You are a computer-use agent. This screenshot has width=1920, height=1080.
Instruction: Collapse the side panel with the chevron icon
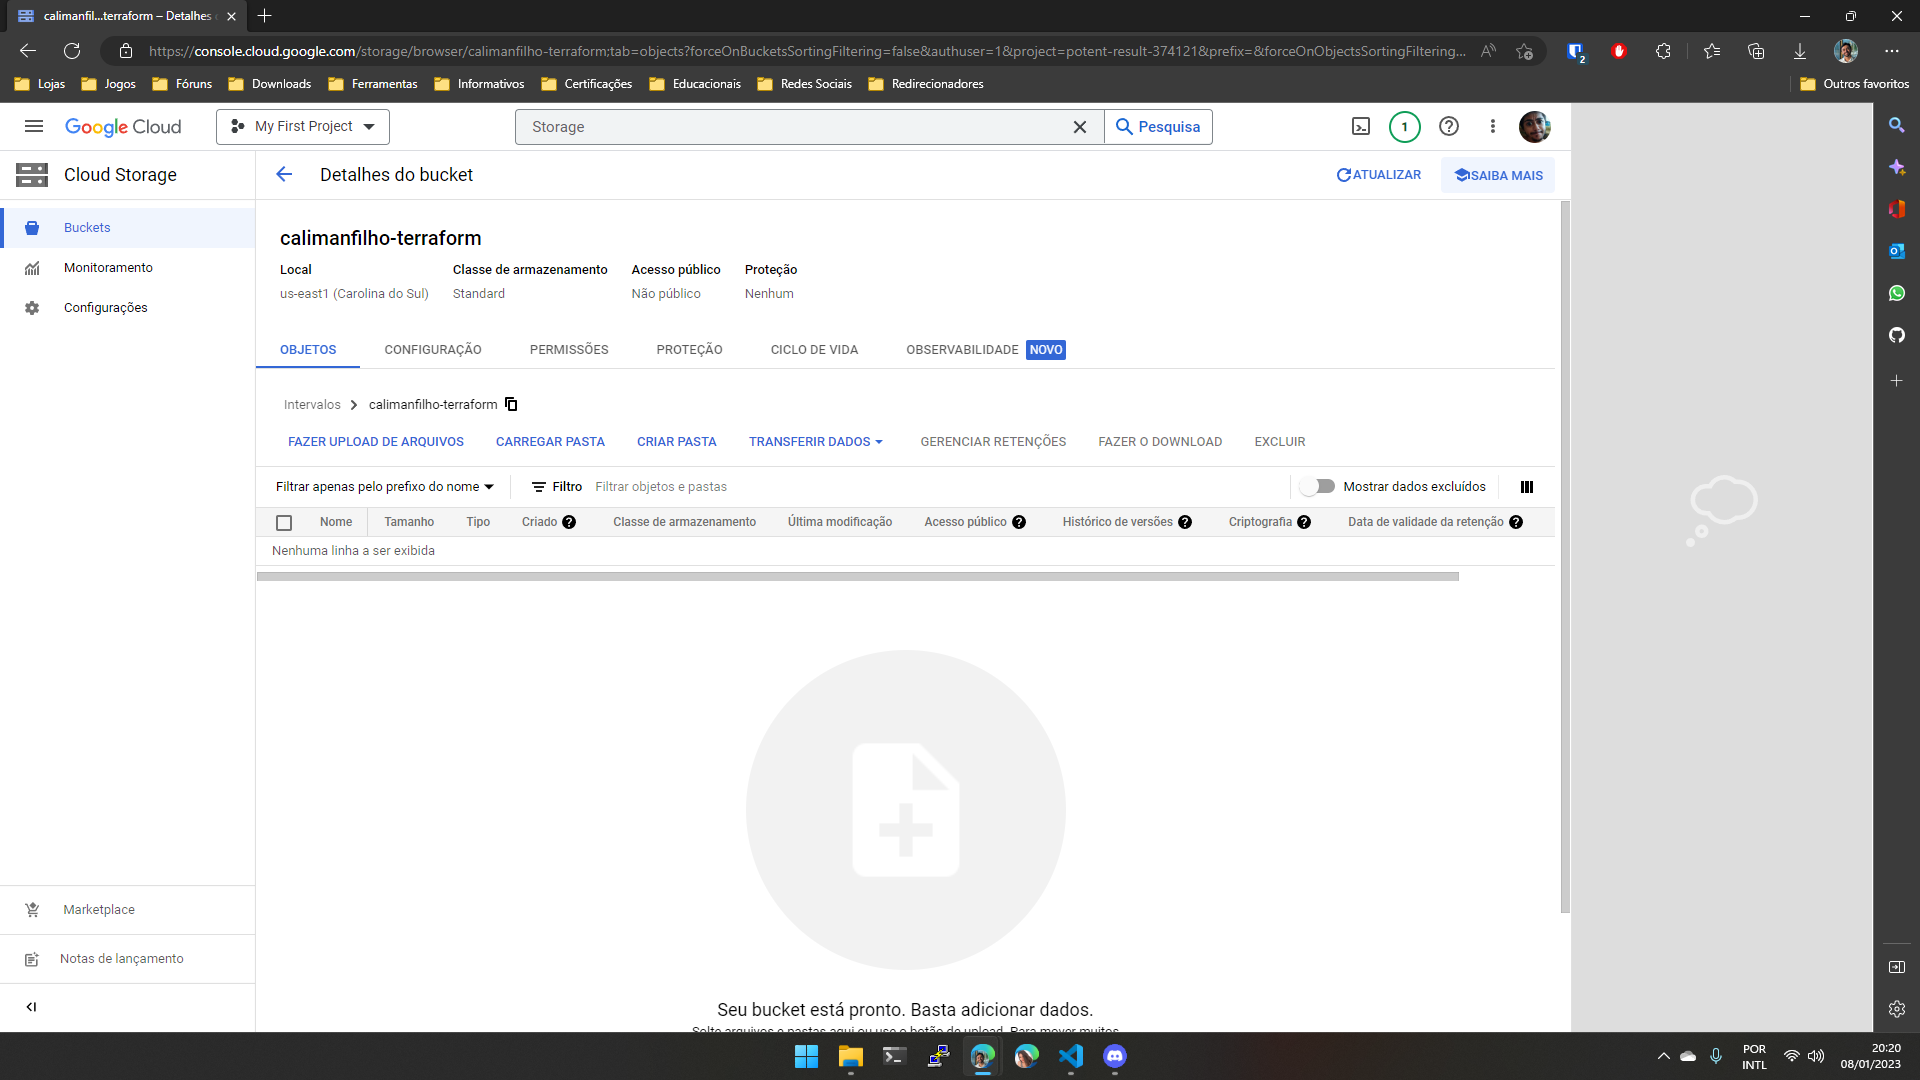point(31,1007)
